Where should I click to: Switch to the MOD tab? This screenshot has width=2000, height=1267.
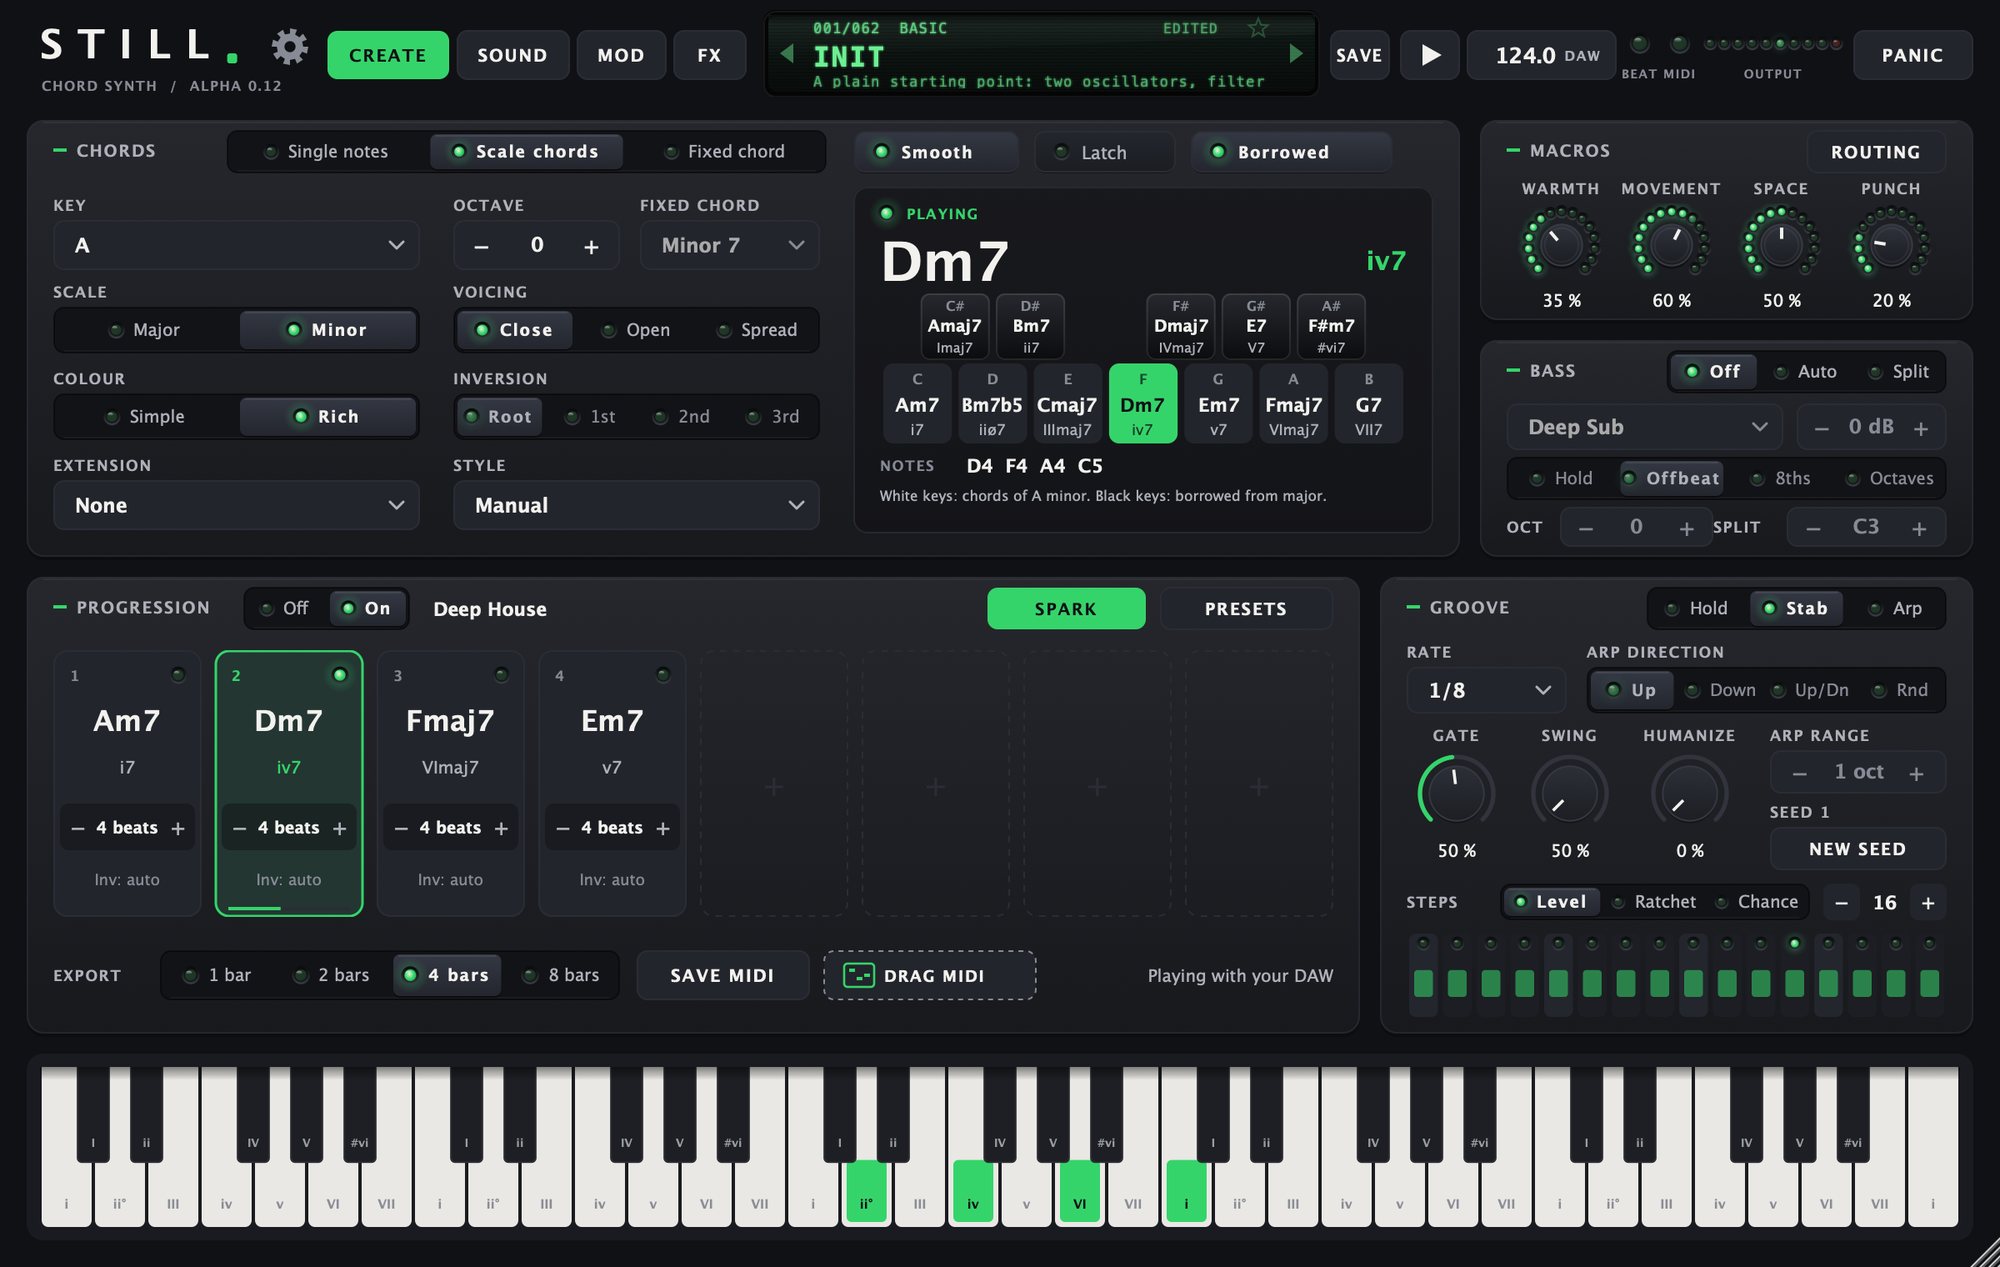click(621, 55)
